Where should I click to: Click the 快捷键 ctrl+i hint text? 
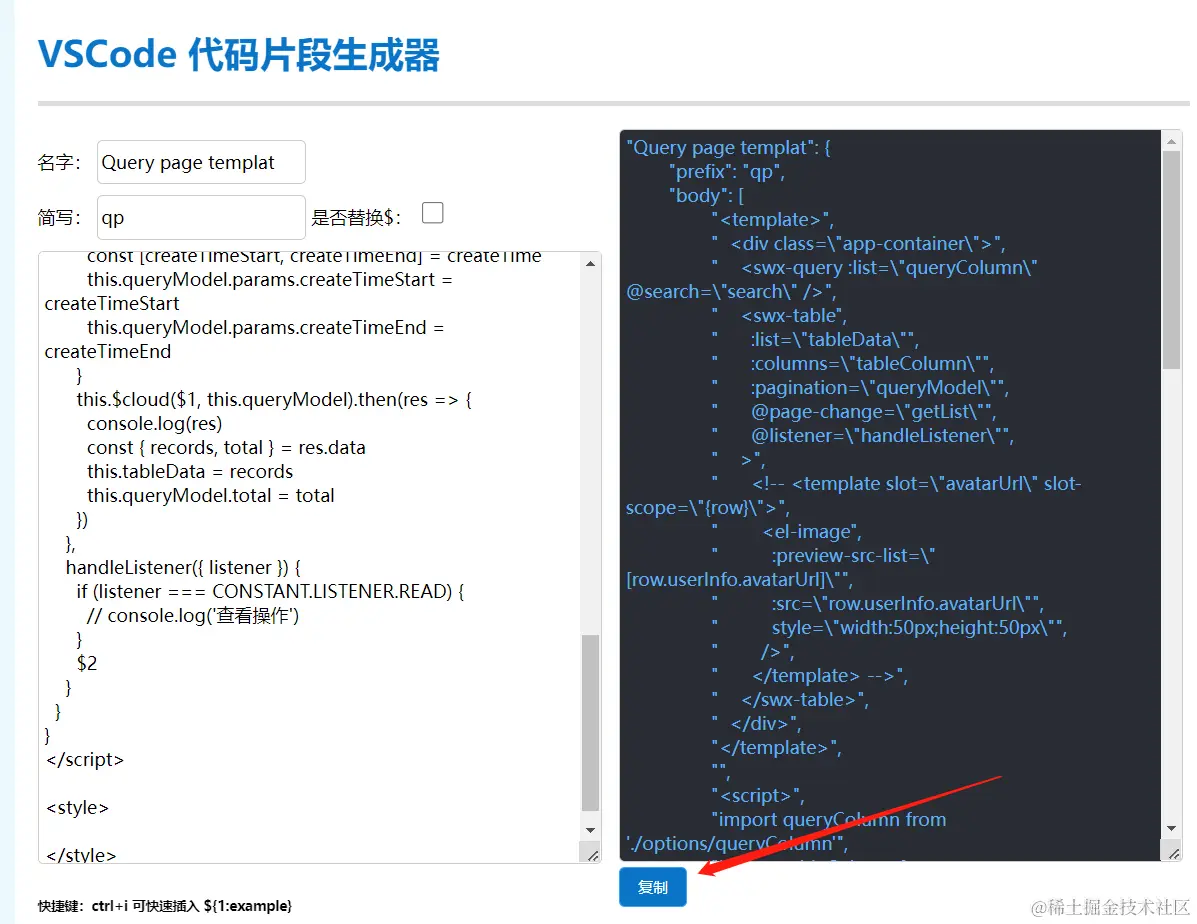tap(165, 906)
